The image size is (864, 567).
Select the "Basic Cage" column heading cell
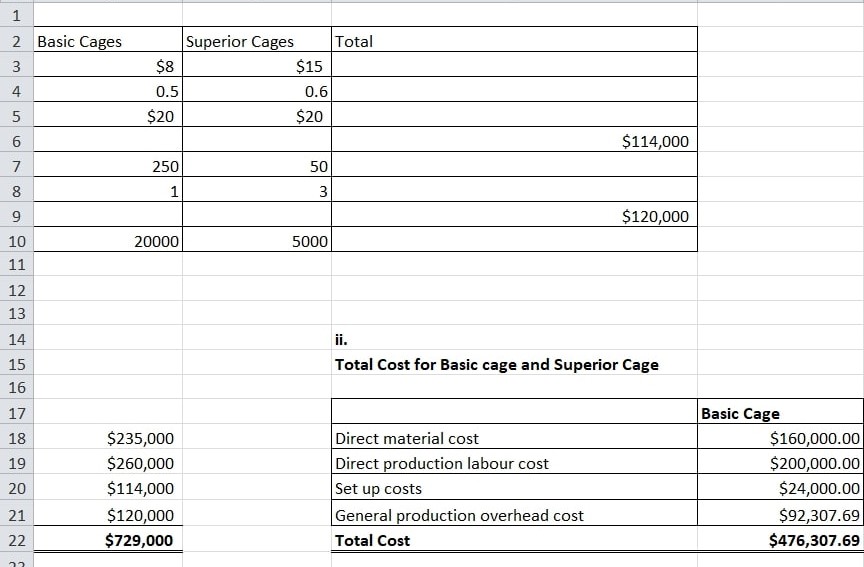click(780, 413)
